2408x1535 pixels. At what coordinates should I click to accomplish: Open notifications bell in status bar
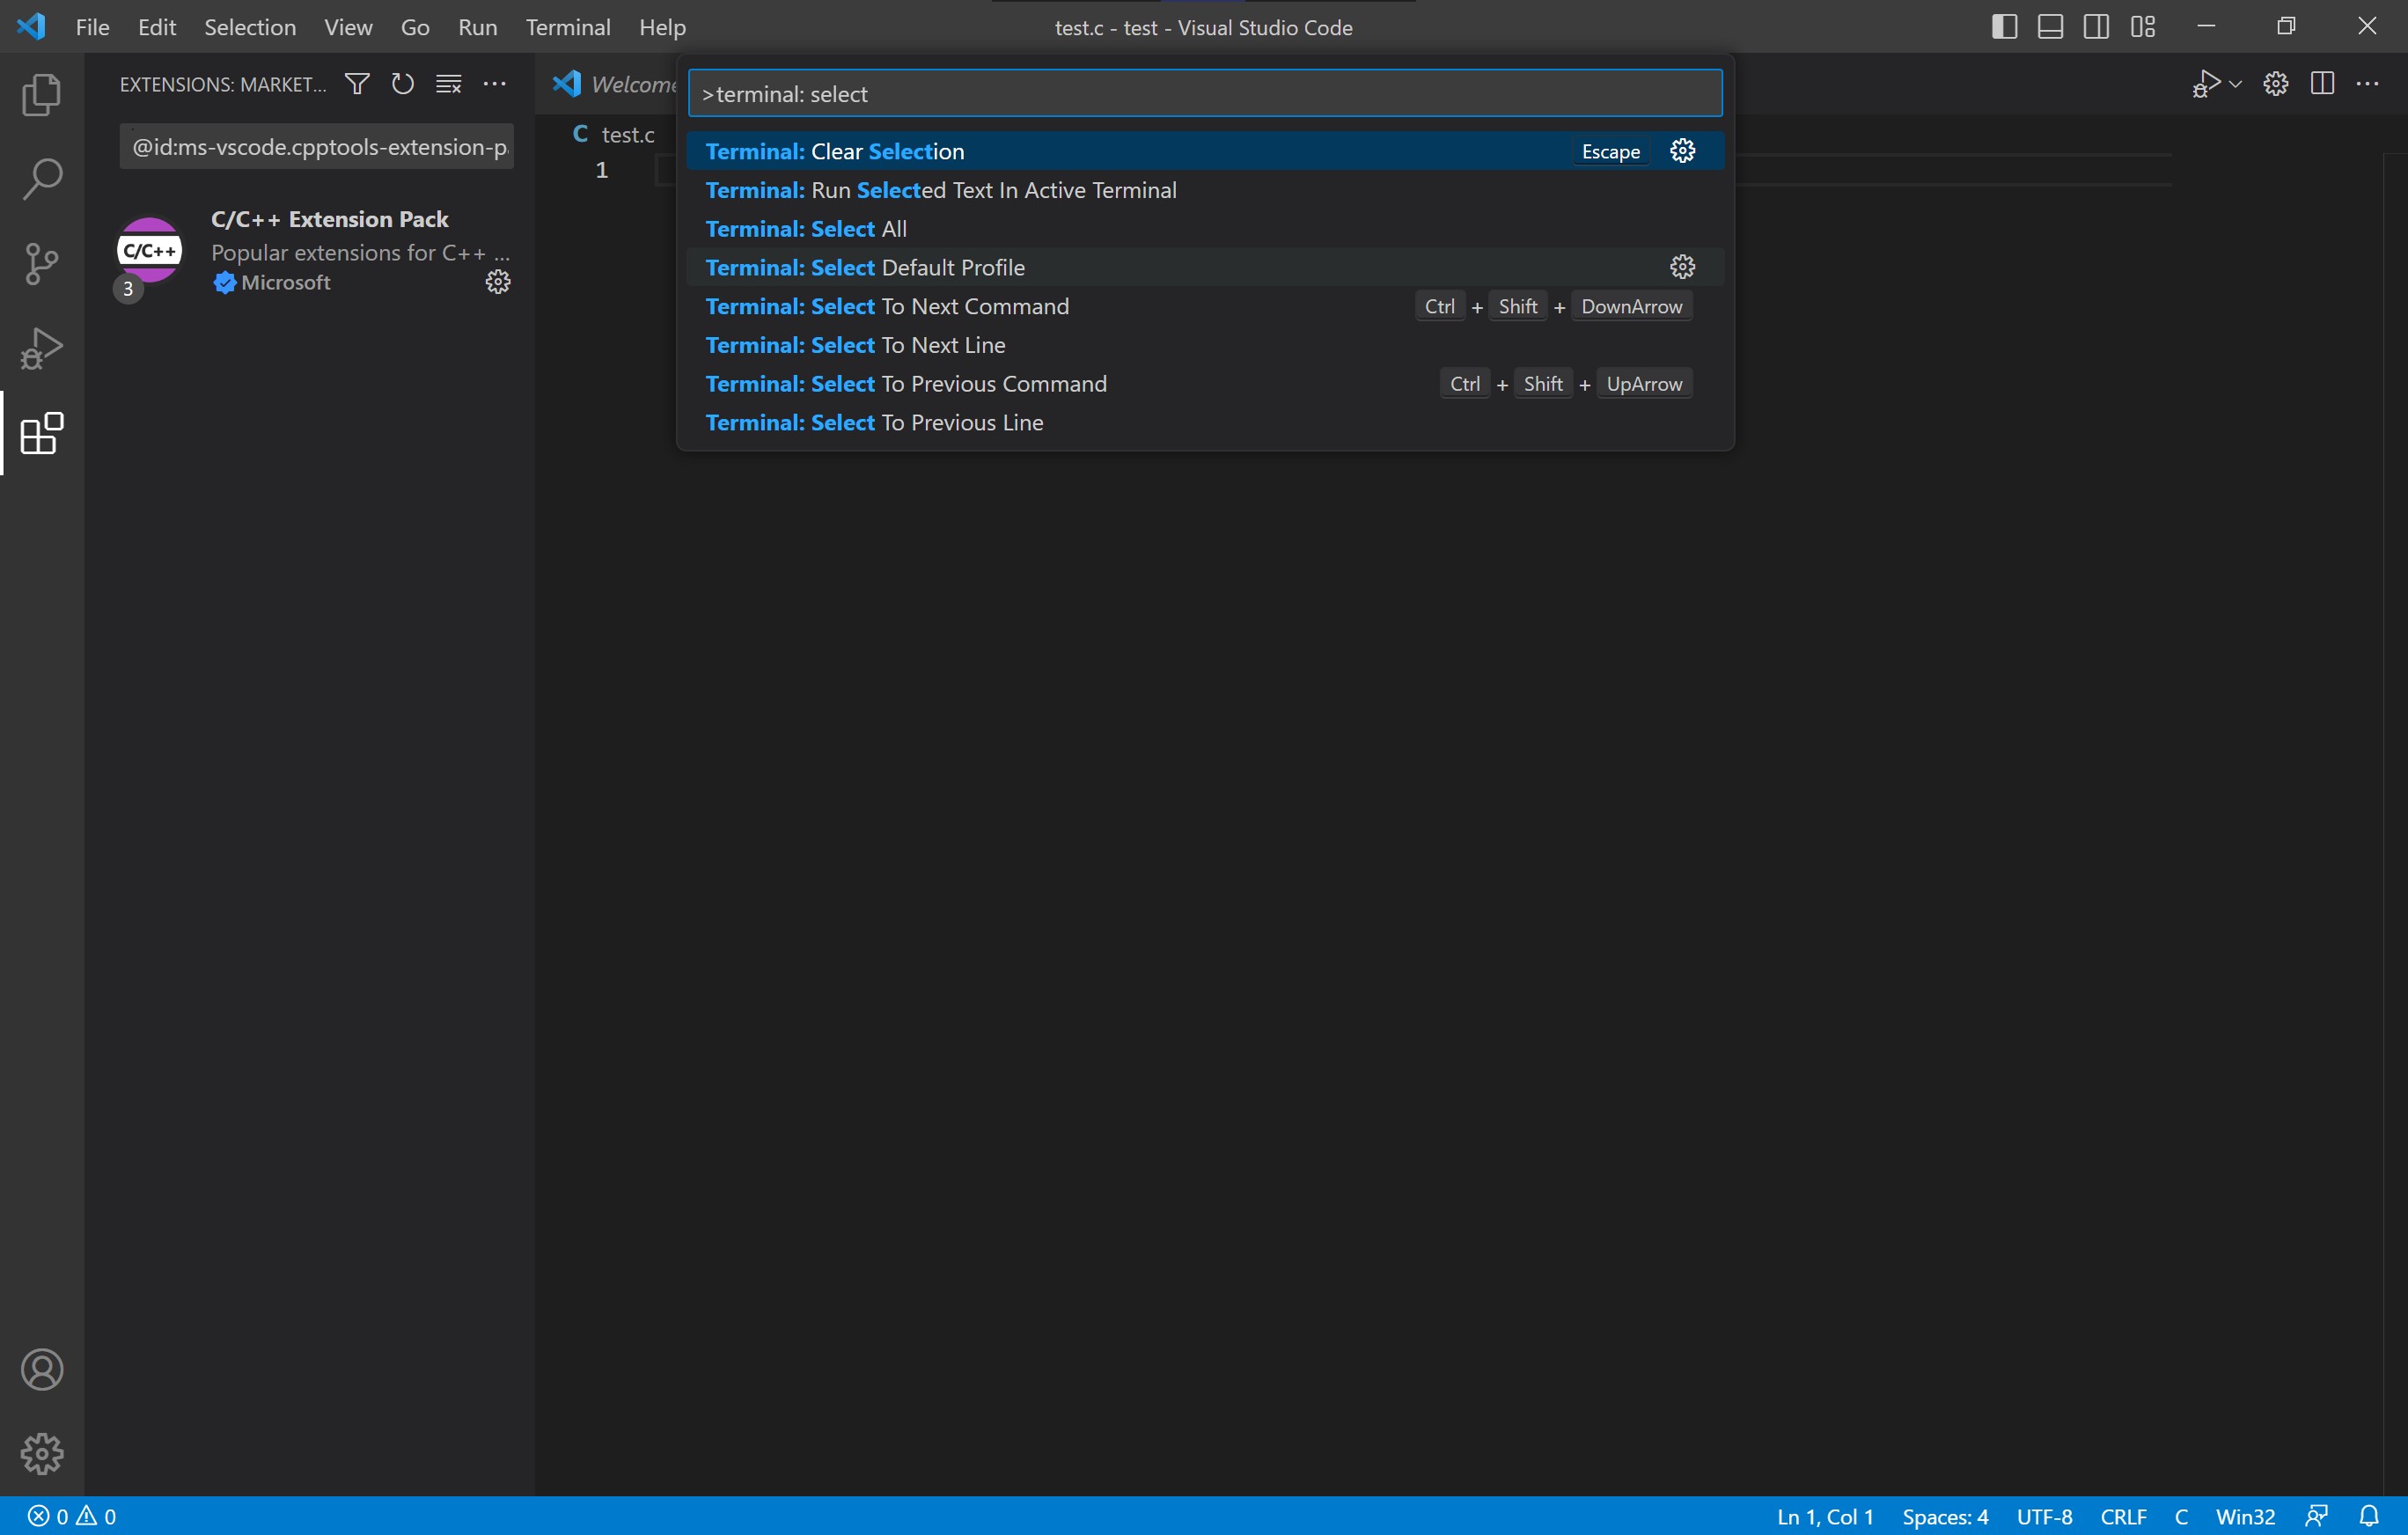click(x=2369, y=1516)
